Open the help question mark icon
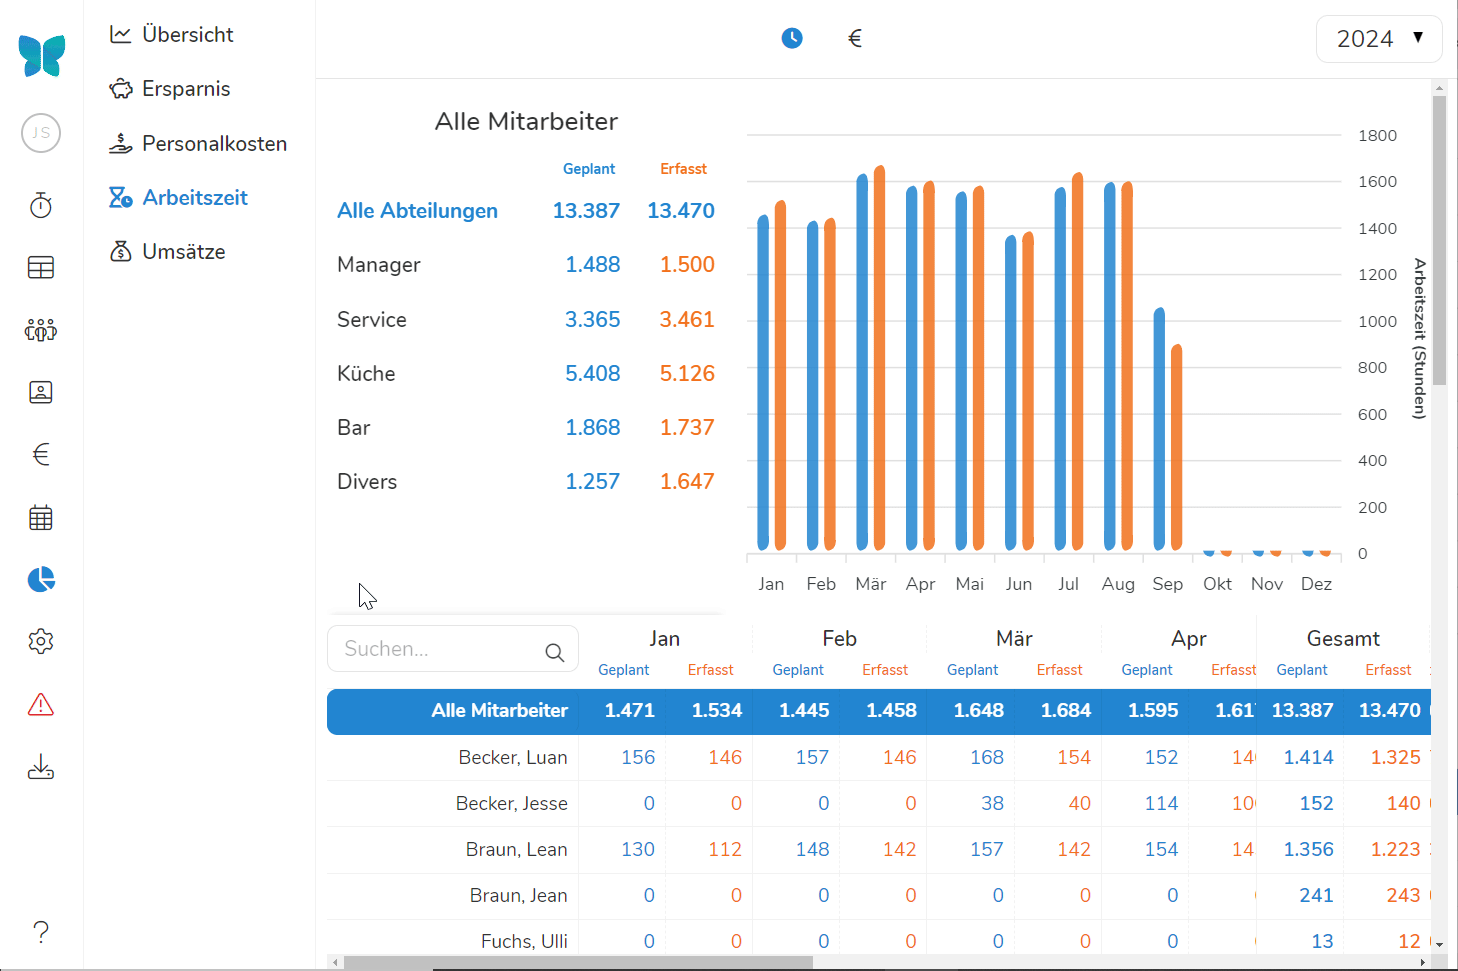The width and height of the screenshot is (1458, 971). pos(41,932)
